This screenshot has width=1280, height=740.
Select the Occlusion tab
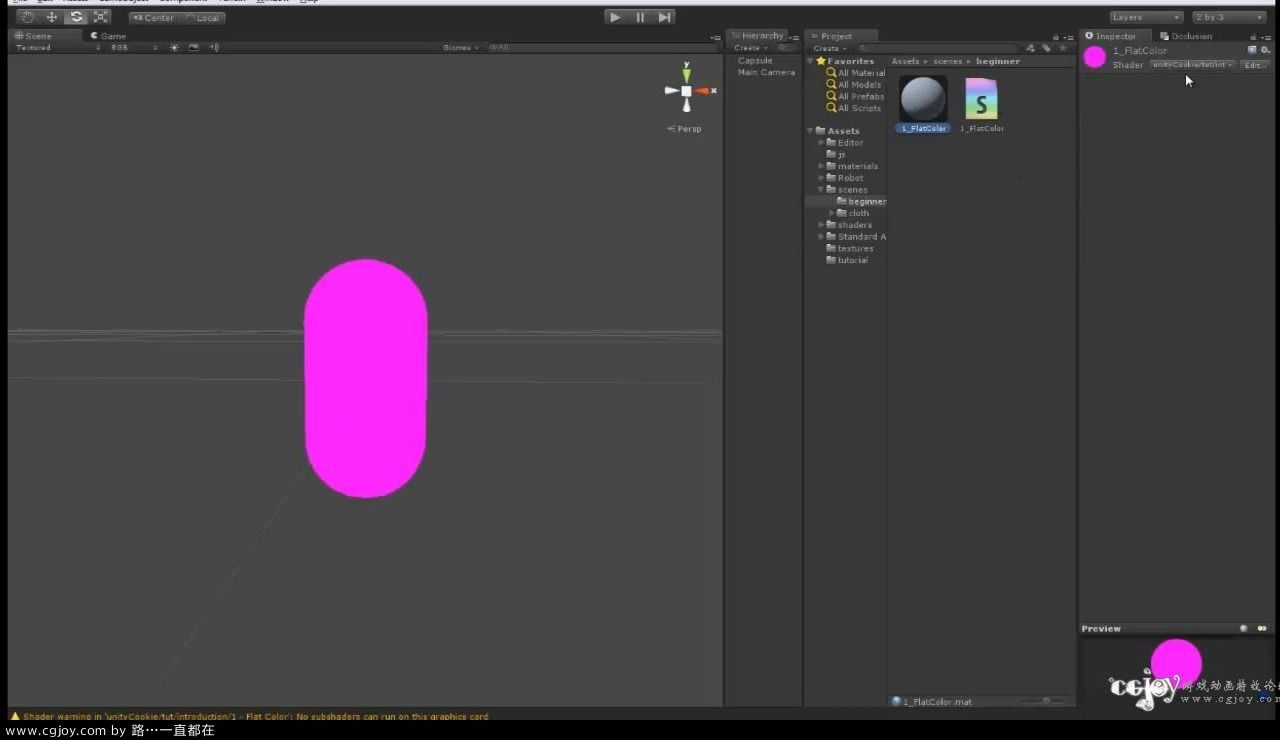(x=1186, y=36)
